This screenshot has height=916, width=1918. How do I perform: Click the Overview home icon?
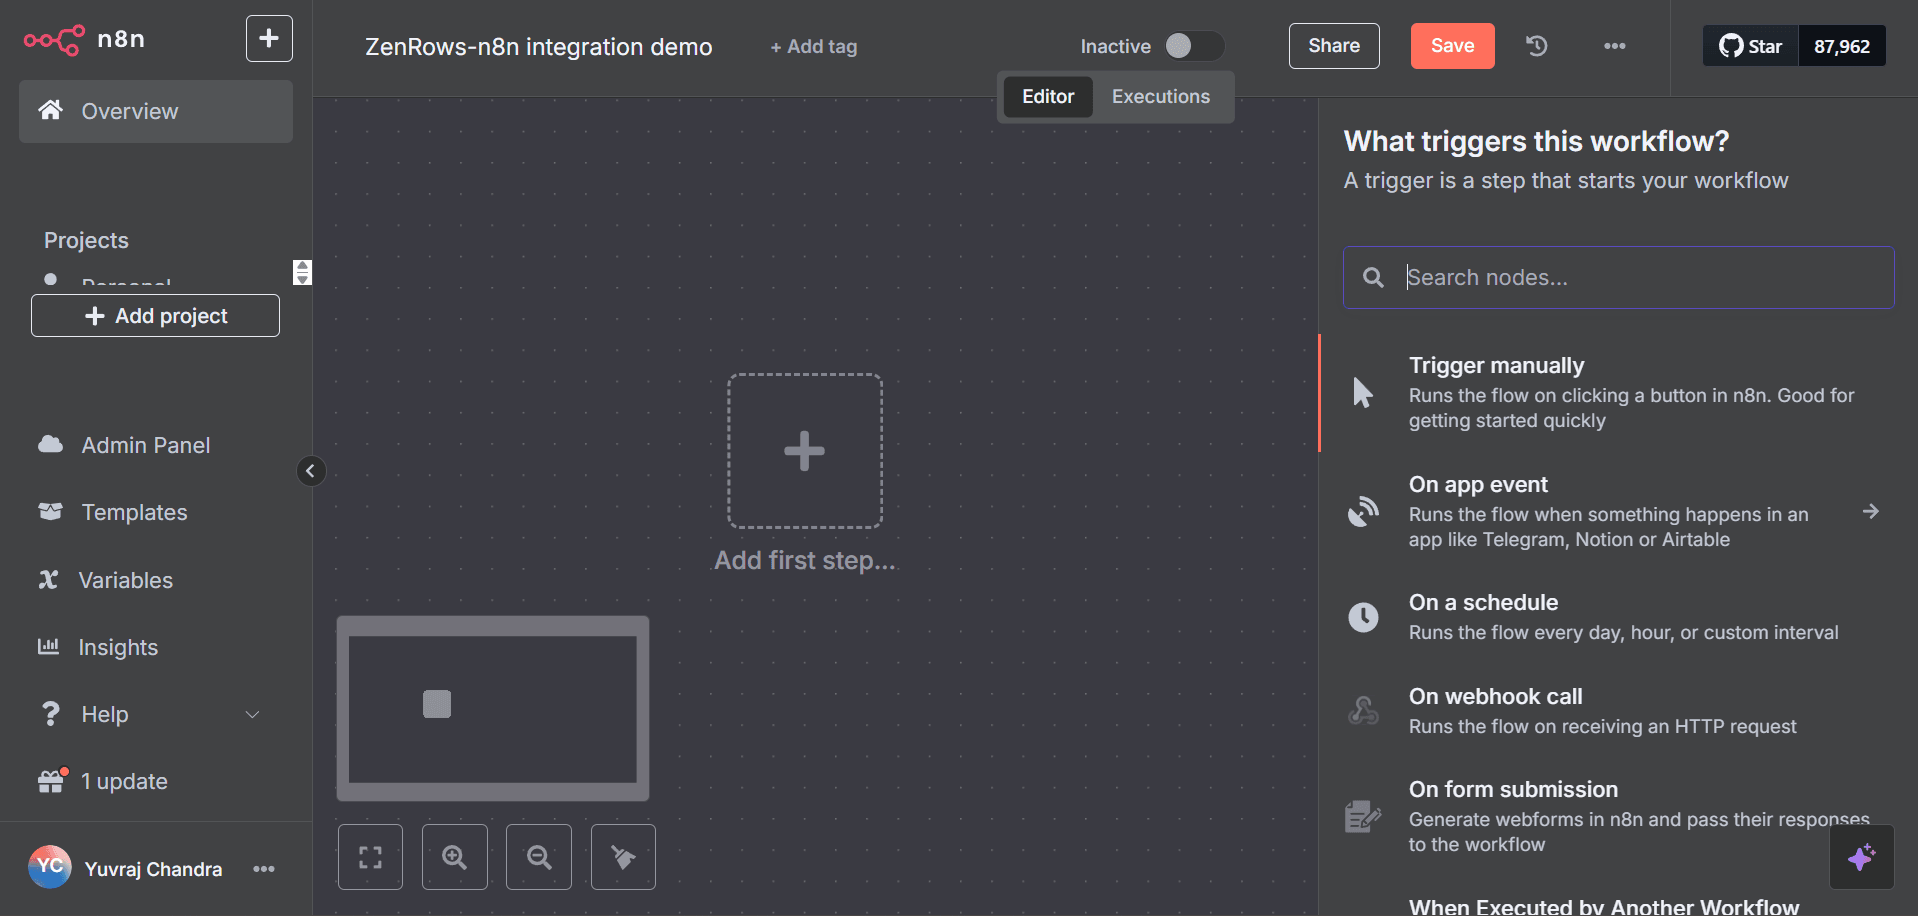click(50, 110)
